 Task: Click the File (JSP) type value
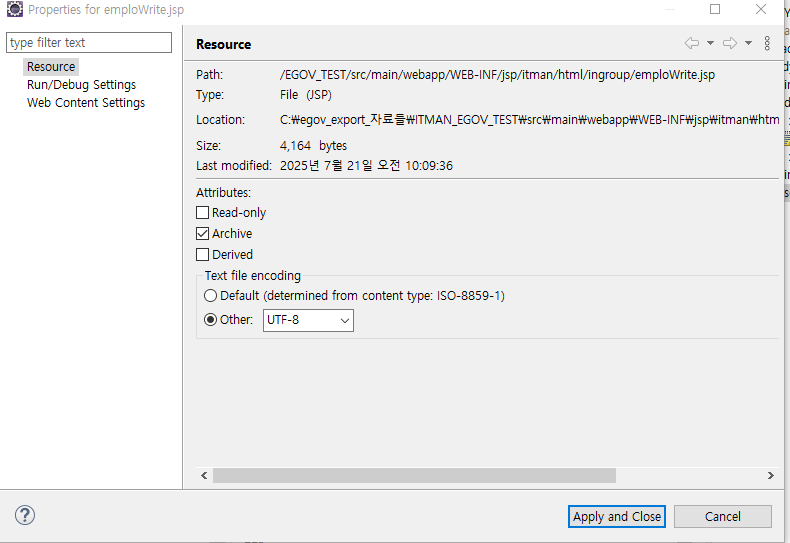pos(306,95)
